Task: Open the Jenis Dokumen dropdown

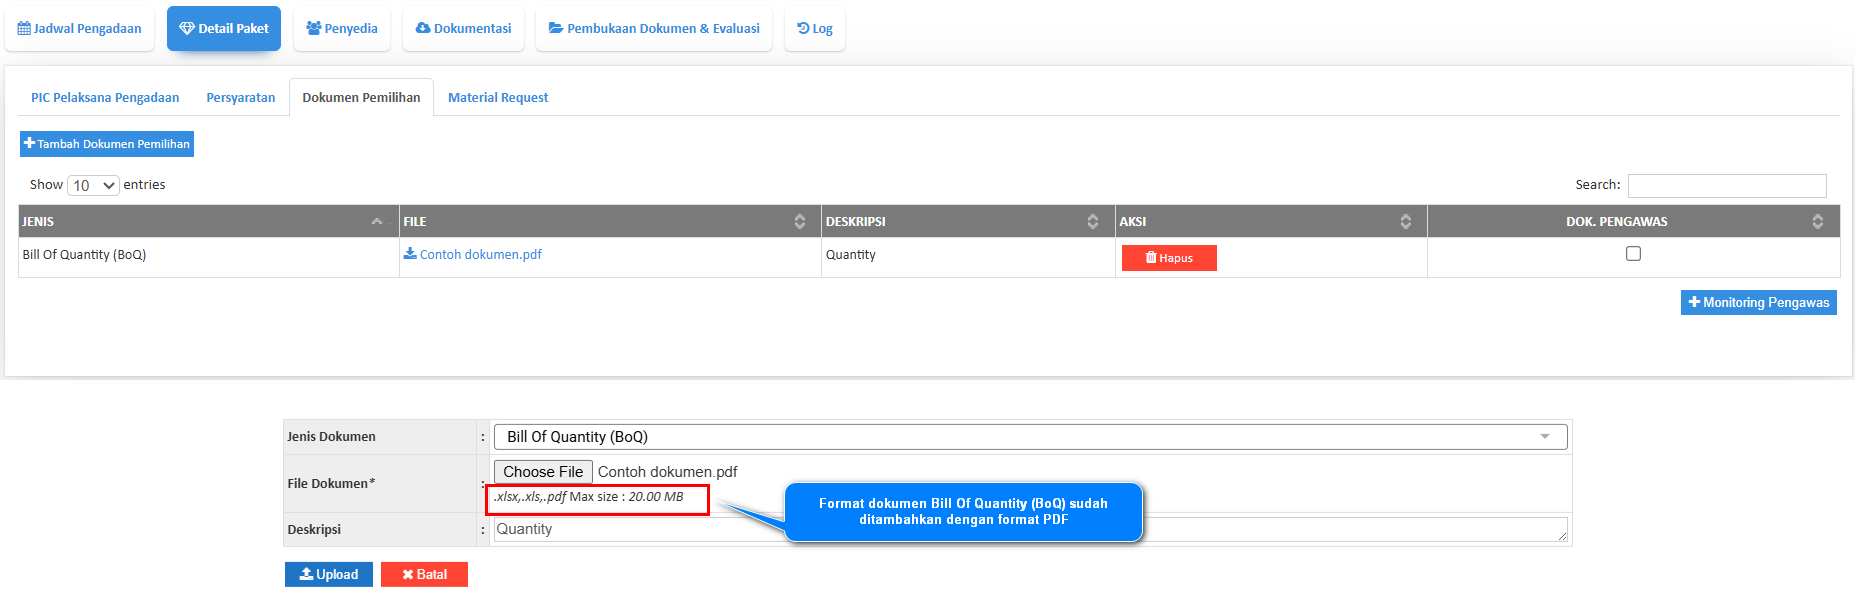Action: 1030,437
